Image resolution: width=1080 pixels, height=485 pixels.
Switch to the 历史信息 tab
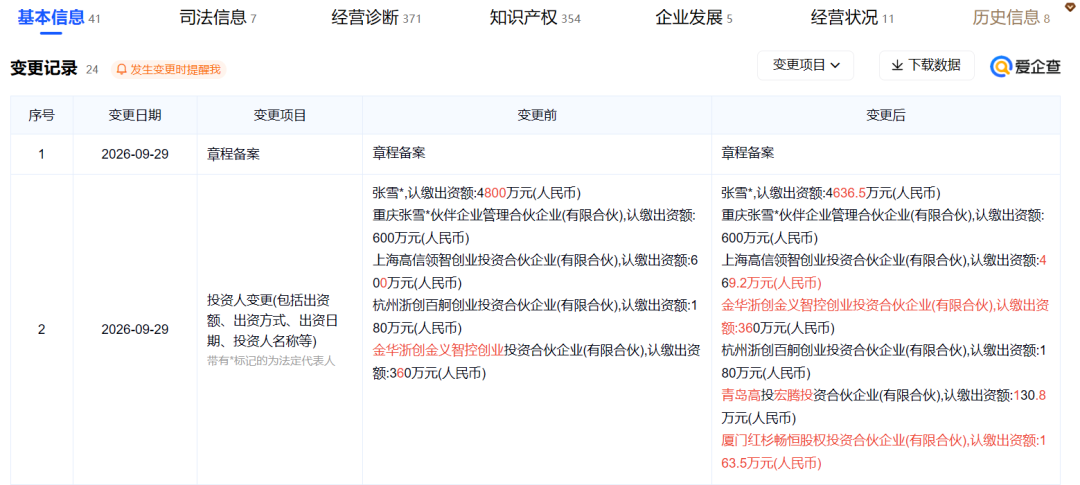[x=1011, y=18]
